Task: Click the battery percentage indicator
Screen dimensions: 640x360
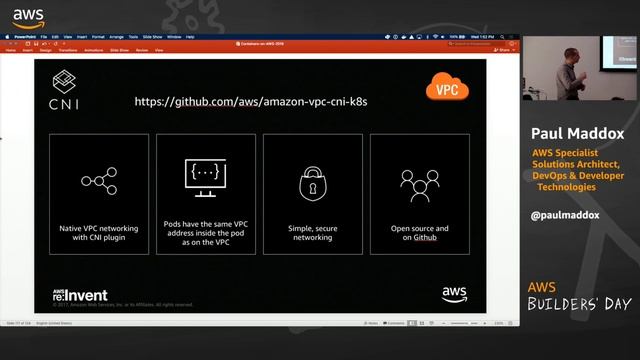Action: pos(457,37)
